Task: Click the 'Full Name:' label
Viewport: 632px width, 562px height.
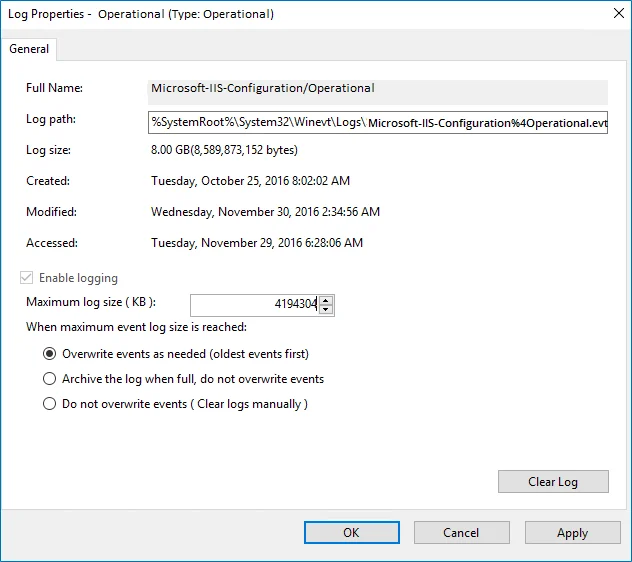Action: coord(54,88)
